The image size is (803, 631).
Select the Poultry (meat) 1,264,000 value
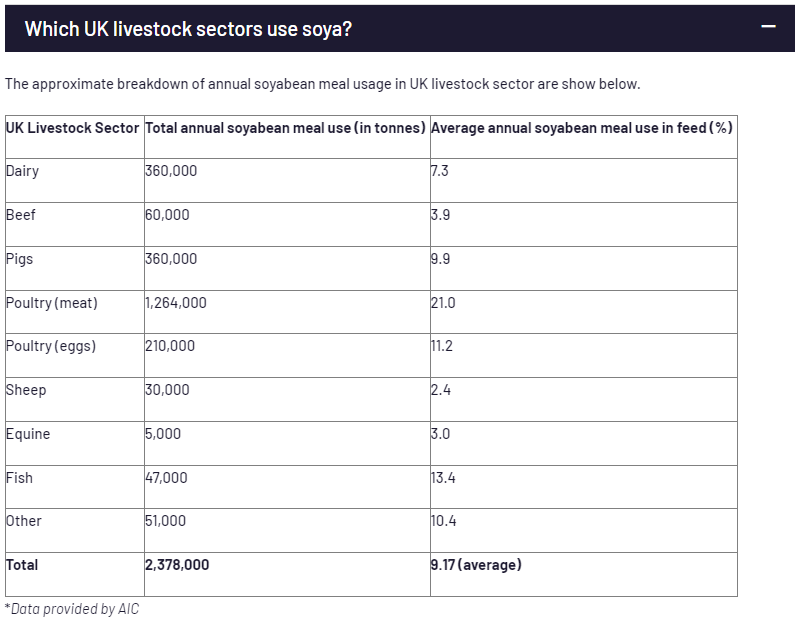176,302
